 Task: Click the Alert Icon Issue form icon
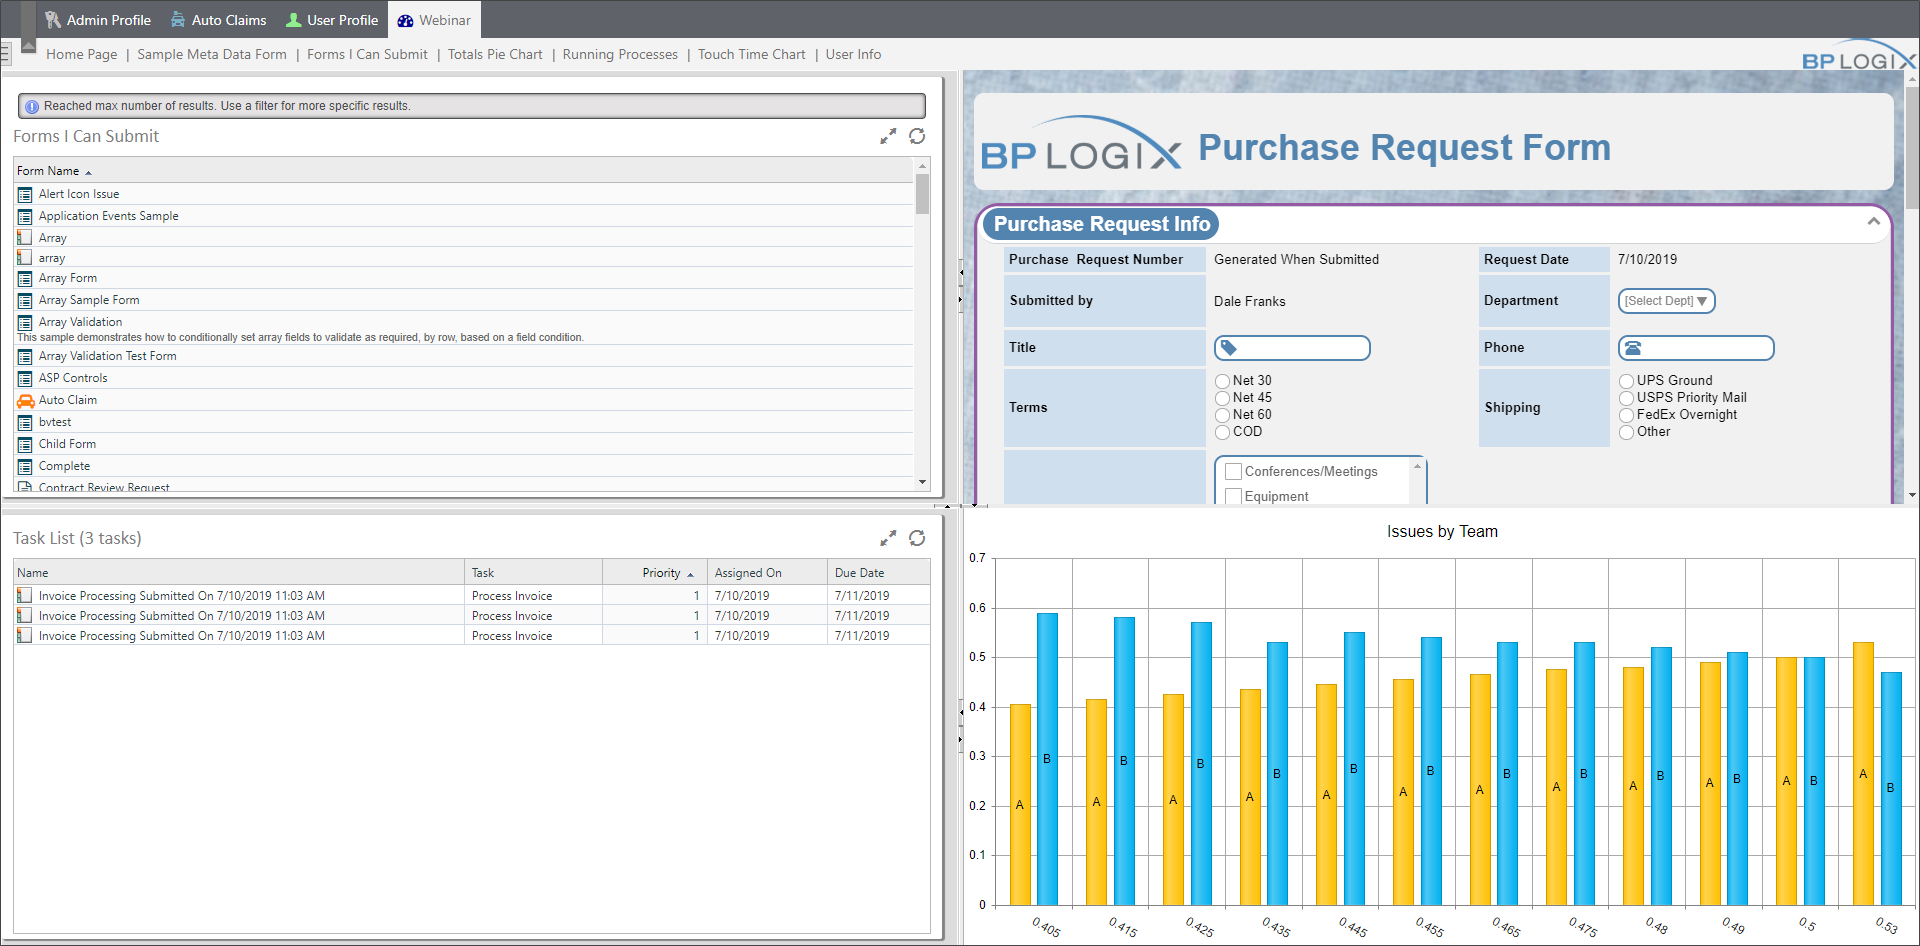(25, 194)
